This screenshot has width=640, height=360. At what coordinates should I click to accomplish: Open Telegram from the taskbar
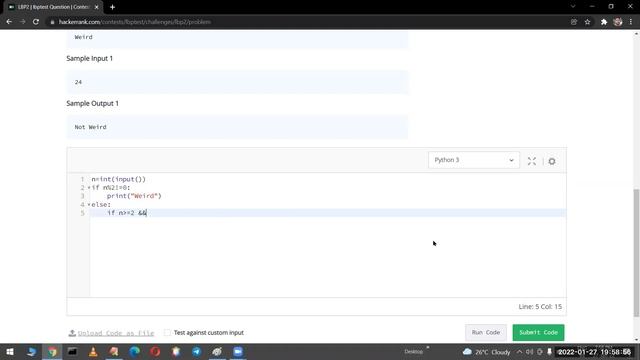pyautogui.click(x=196, y=351)
